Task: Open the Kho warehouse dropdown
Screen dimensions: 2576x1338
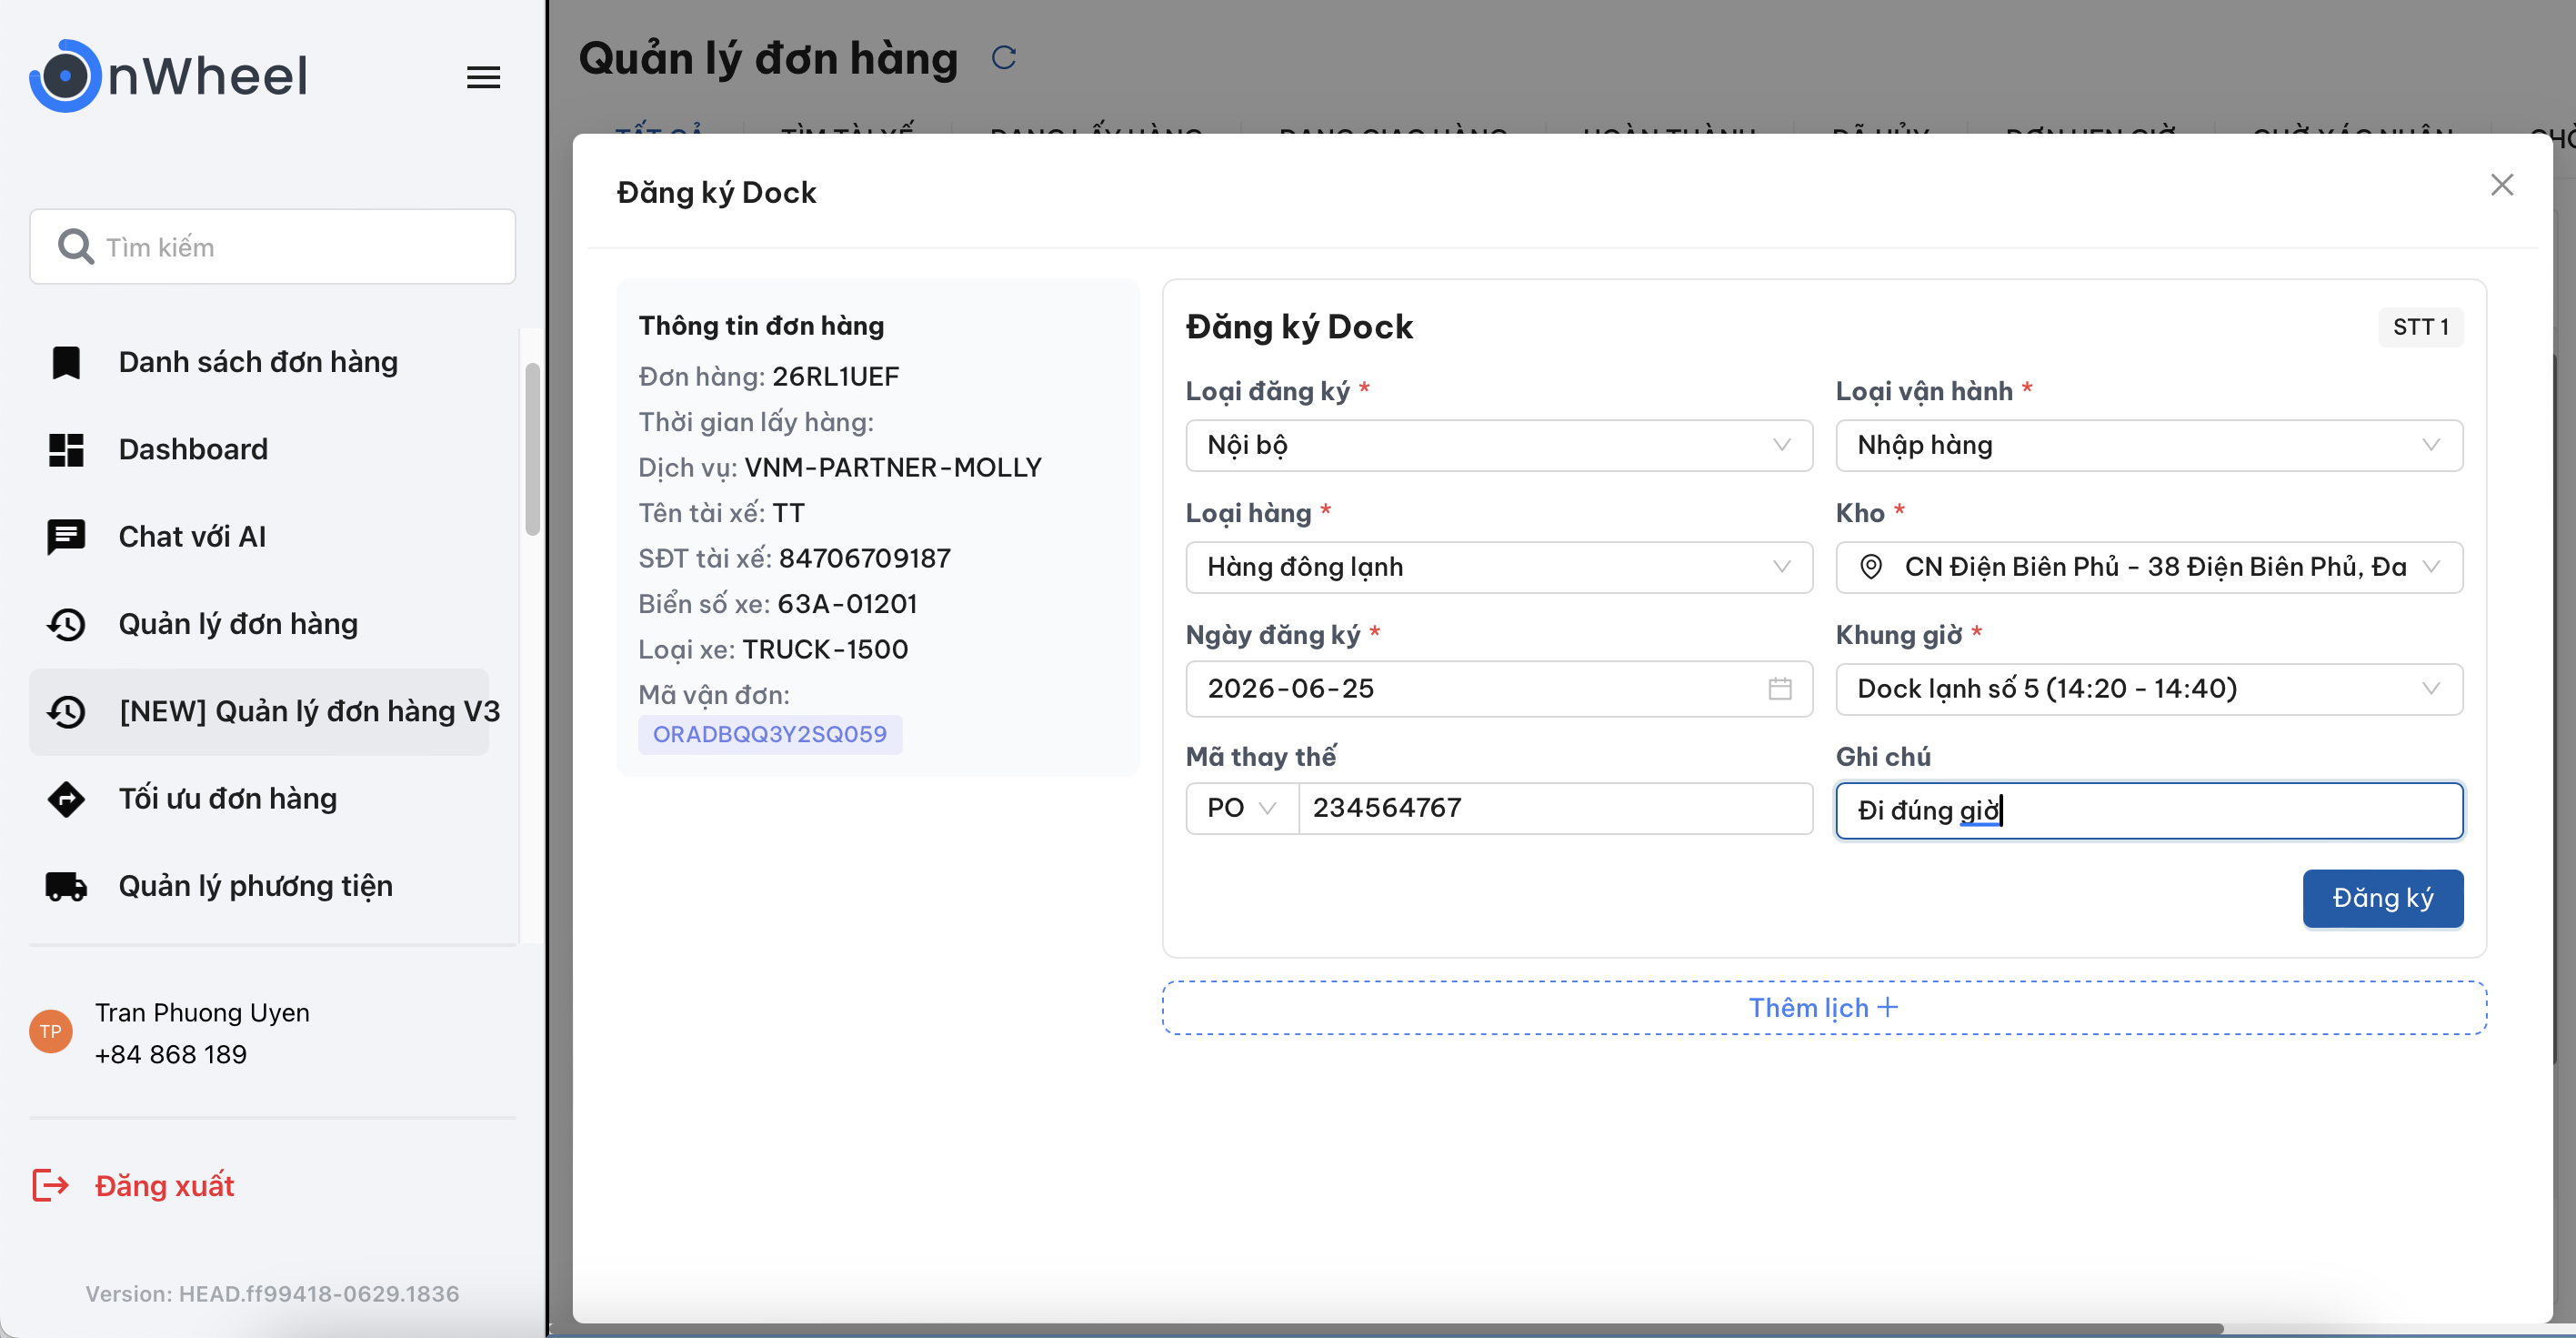Action: (2148, 567)
